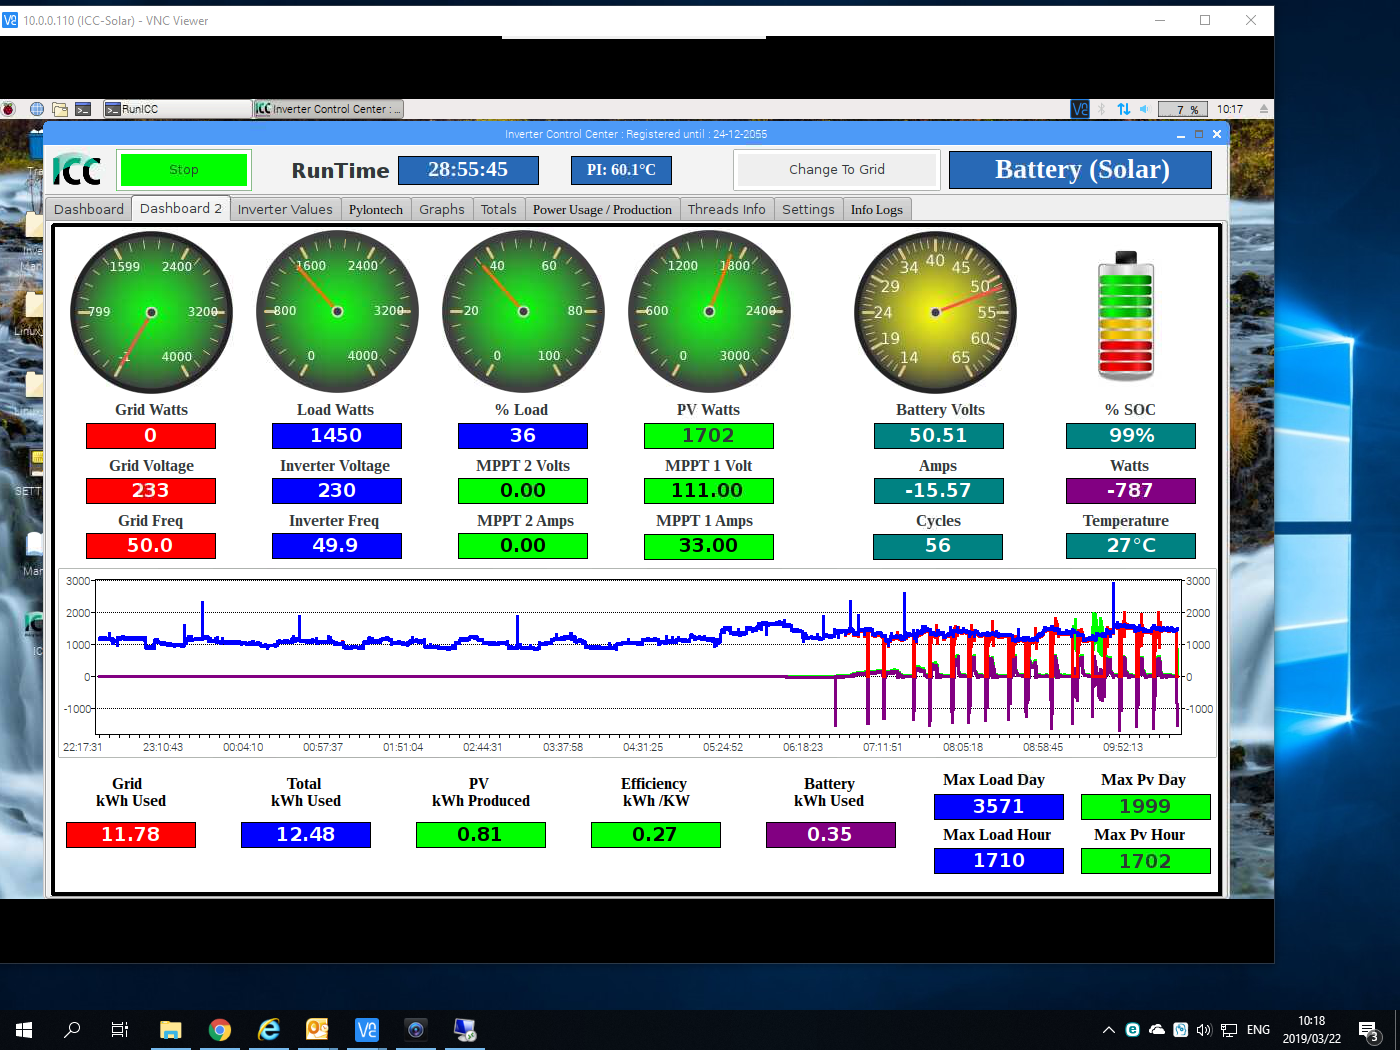The width and height of the screenshot is (1400, 1050).
Task: Switch to the Pylontech tab
Action: tap(375, 209)
